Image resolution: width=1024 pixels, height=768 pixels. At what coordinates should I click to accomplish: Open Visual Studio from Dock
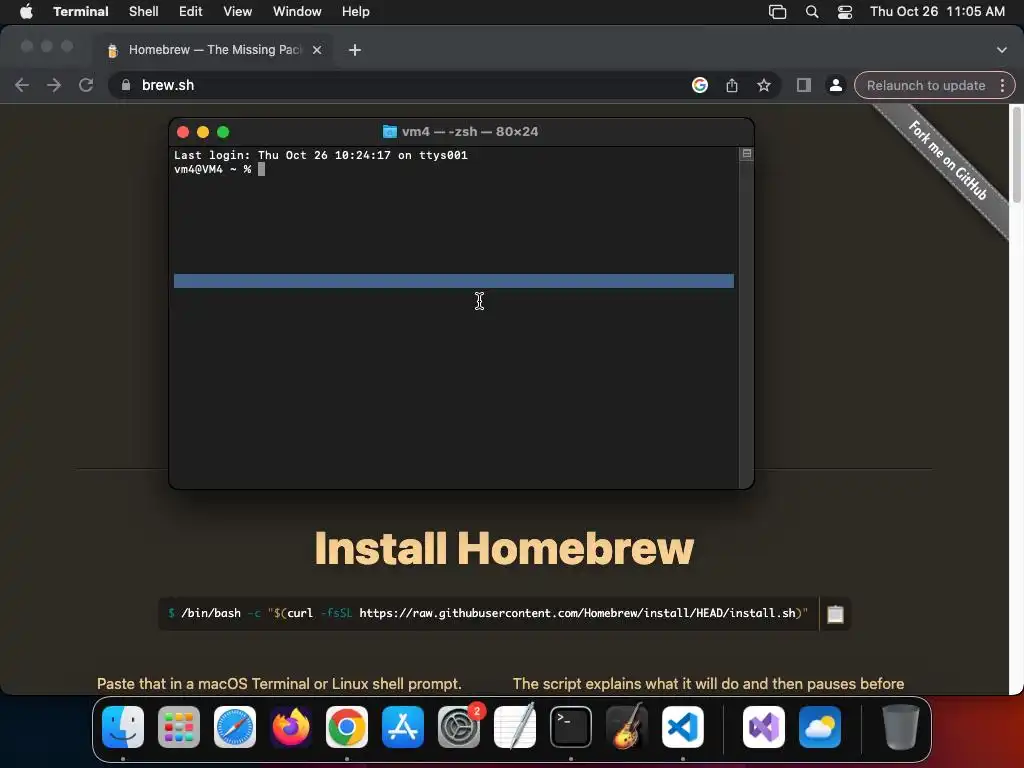pos(764,727)
